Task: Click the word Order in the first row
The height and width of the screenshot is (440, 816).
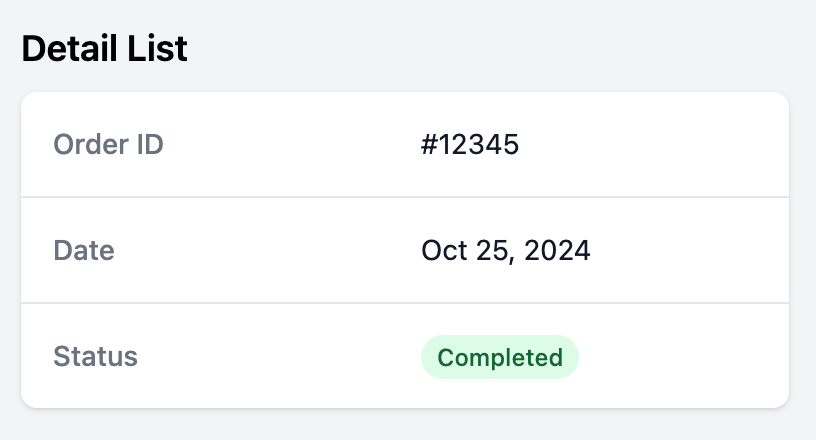Action: point(91,144)
